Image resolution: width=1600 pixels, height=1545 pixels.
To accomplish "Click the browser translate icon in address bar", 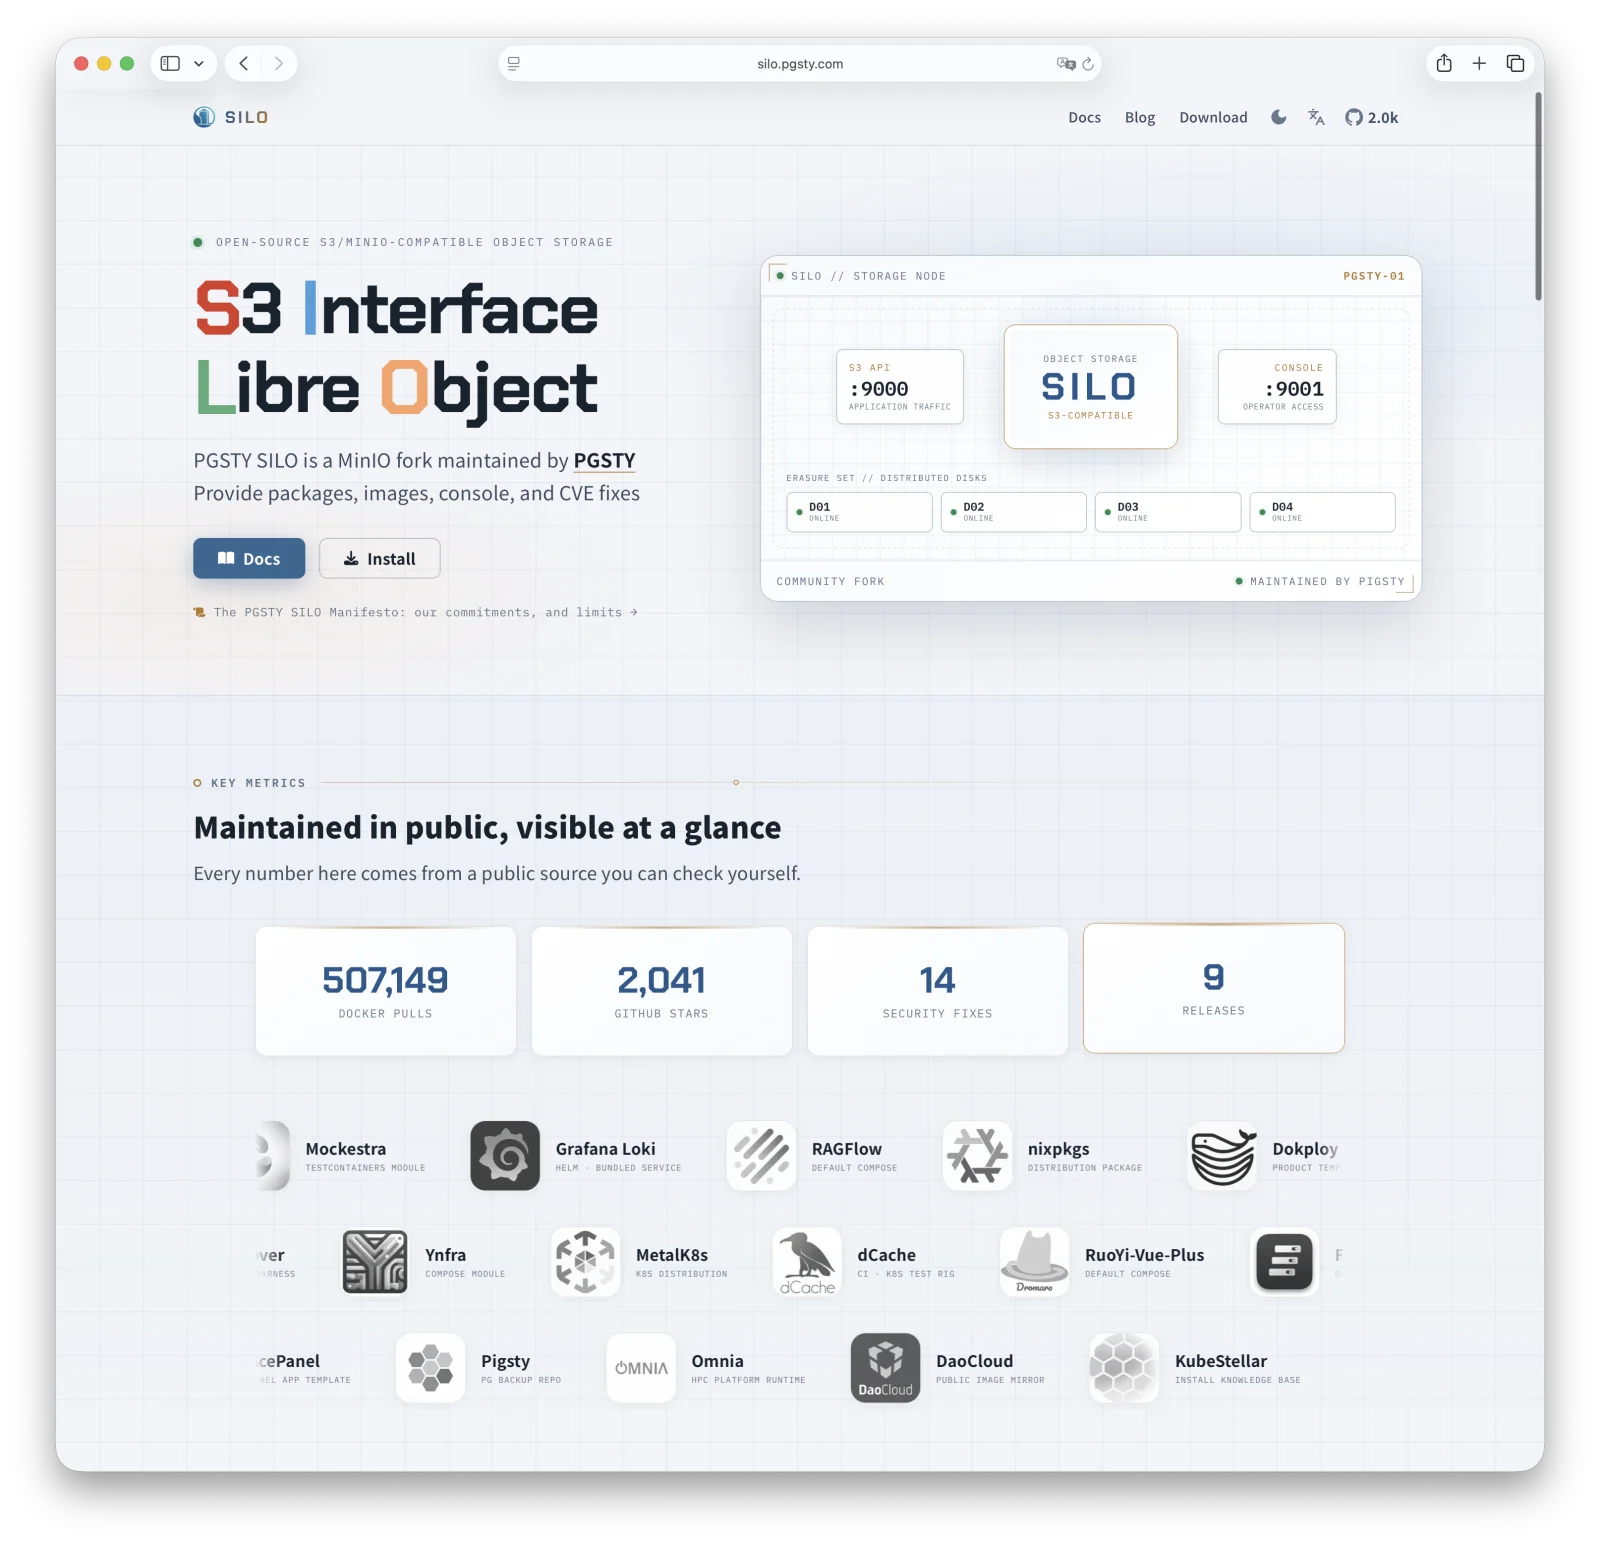I will click(x=1065, y=63).
